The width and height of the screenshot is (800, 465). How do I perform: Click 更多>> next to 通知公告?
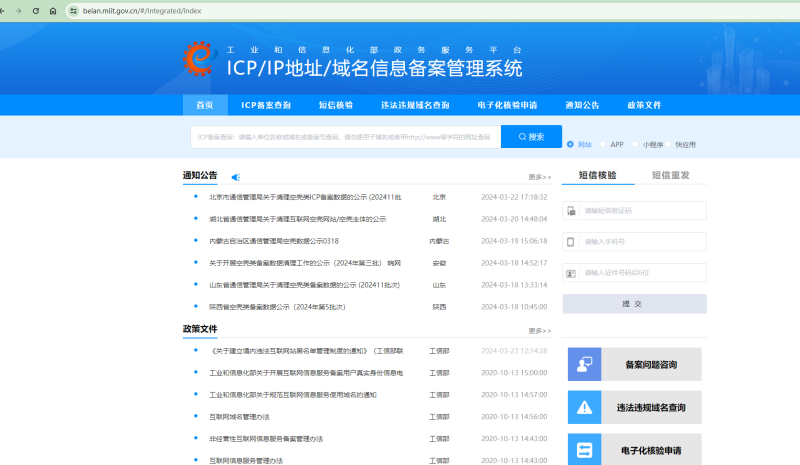click(540, 177)
